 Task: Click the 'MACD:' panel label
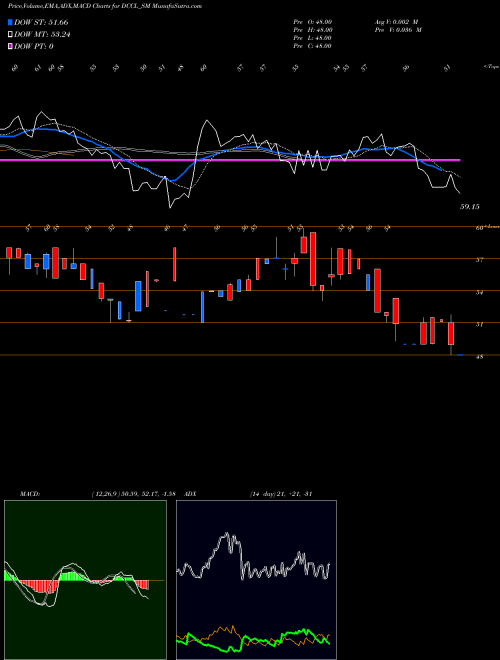pyautogui.click(x=30, y=494)
